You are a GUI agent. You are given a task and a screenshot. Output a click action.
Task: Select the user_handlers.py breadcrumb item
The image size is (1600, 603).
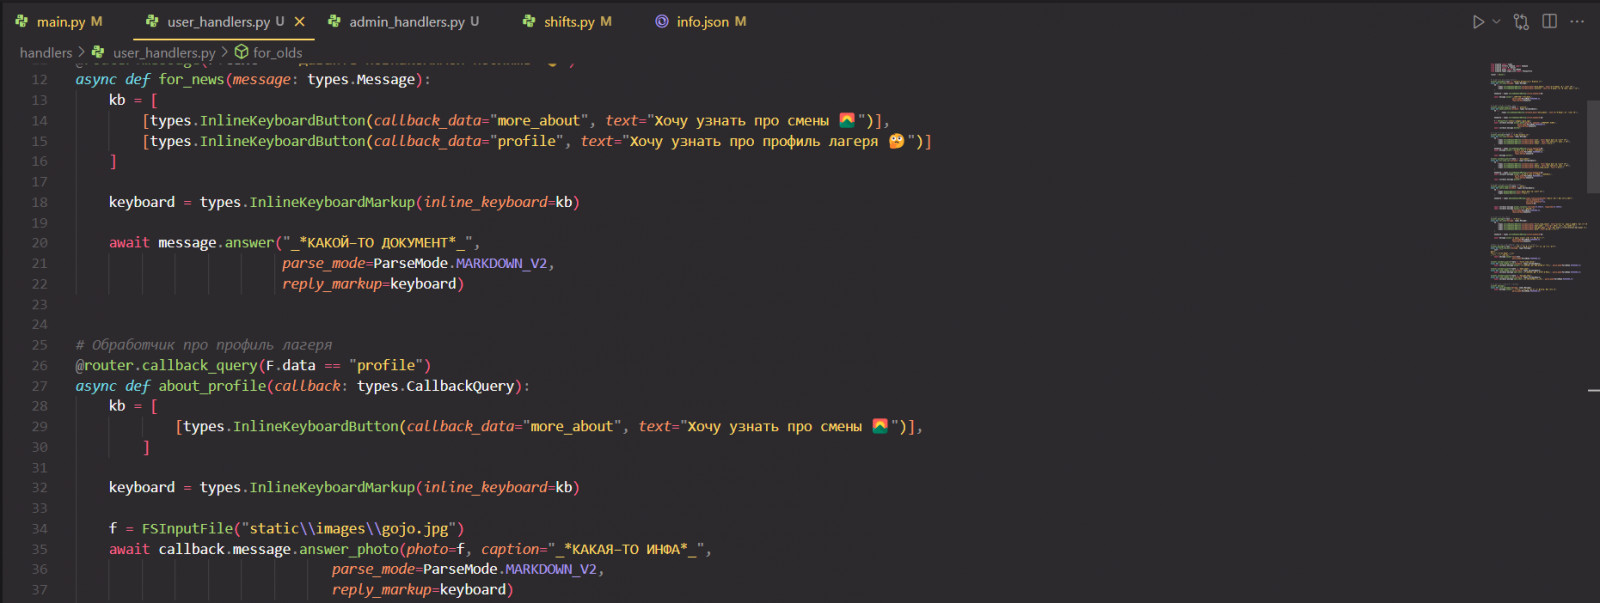pyautogui.click(x=164, y=52)
